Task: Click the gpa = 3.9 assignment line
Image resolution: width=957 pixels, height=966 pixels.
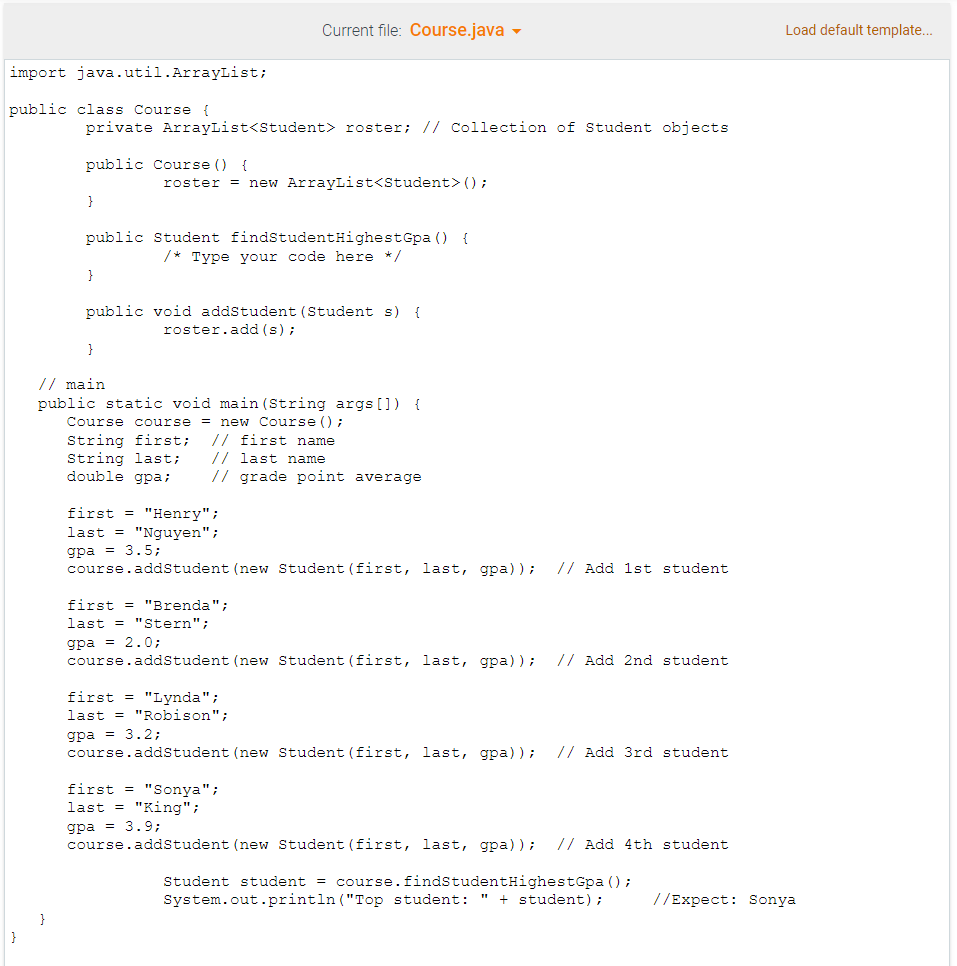Action: (115, 826)
